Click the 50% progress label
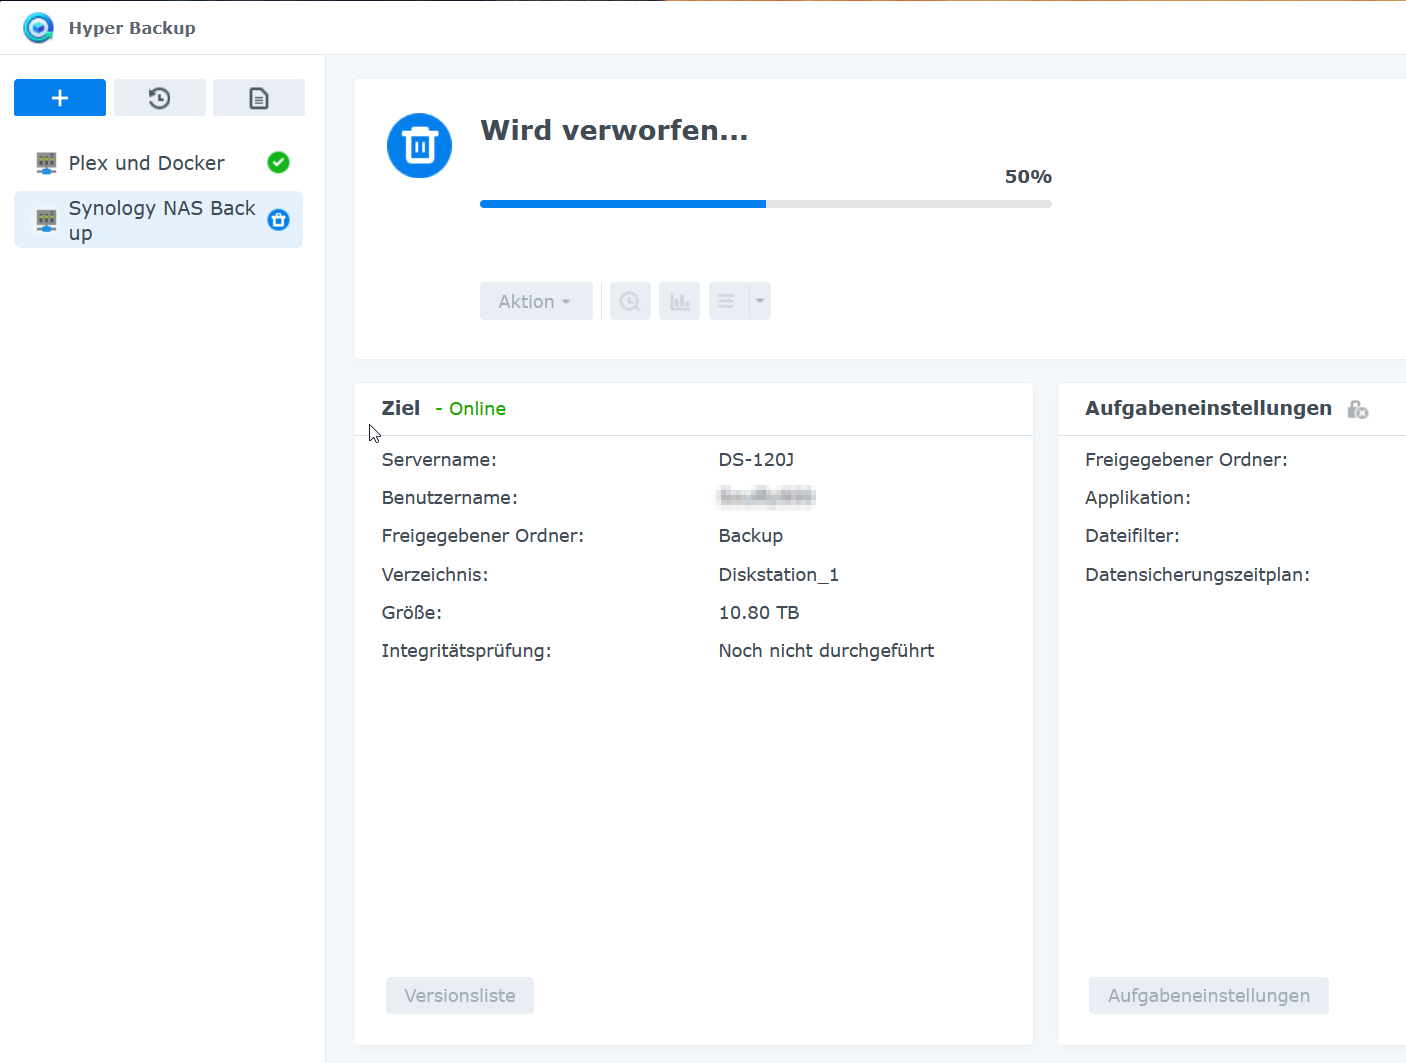 click(x=1028, y=177)
